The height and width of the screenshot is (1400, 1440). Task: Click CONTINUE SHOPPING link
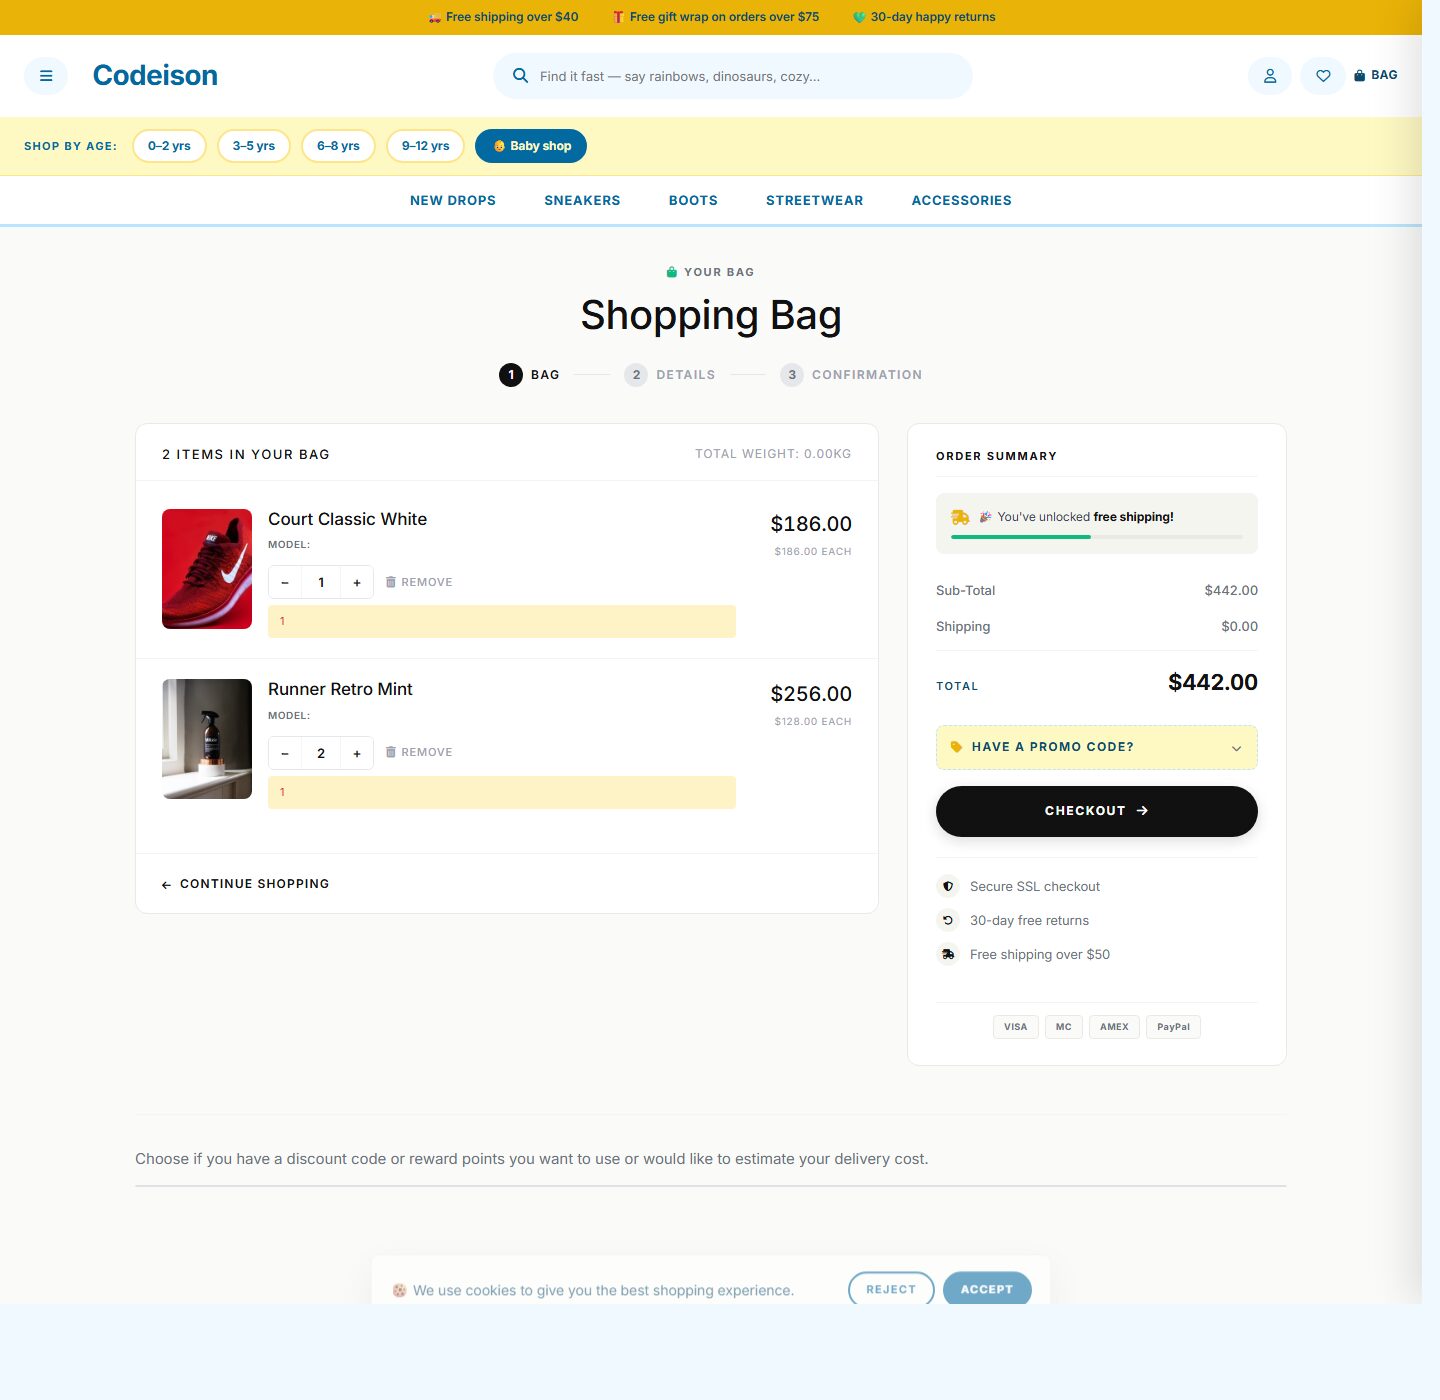(245, 884)
